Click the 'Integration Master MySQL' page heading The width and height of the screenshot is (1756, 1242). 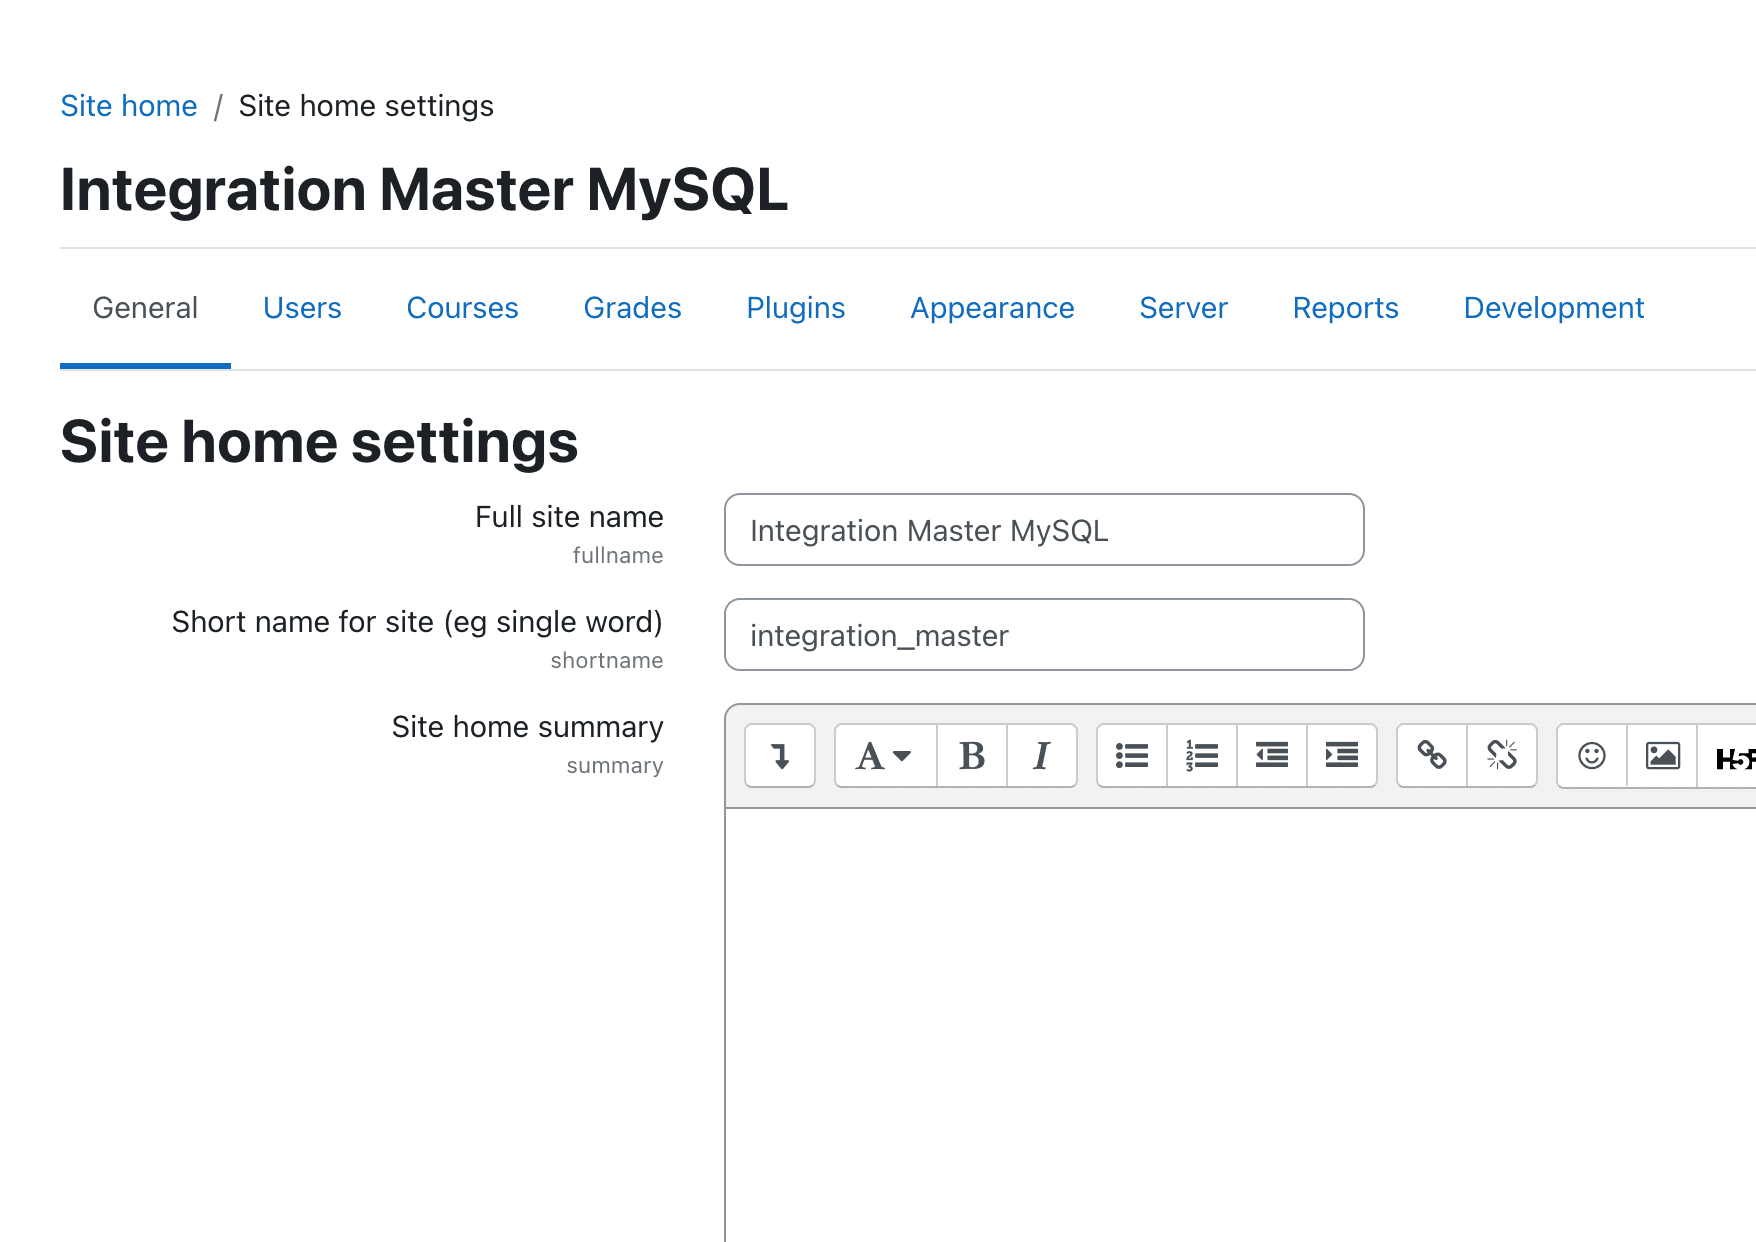[x=424, y=190]
